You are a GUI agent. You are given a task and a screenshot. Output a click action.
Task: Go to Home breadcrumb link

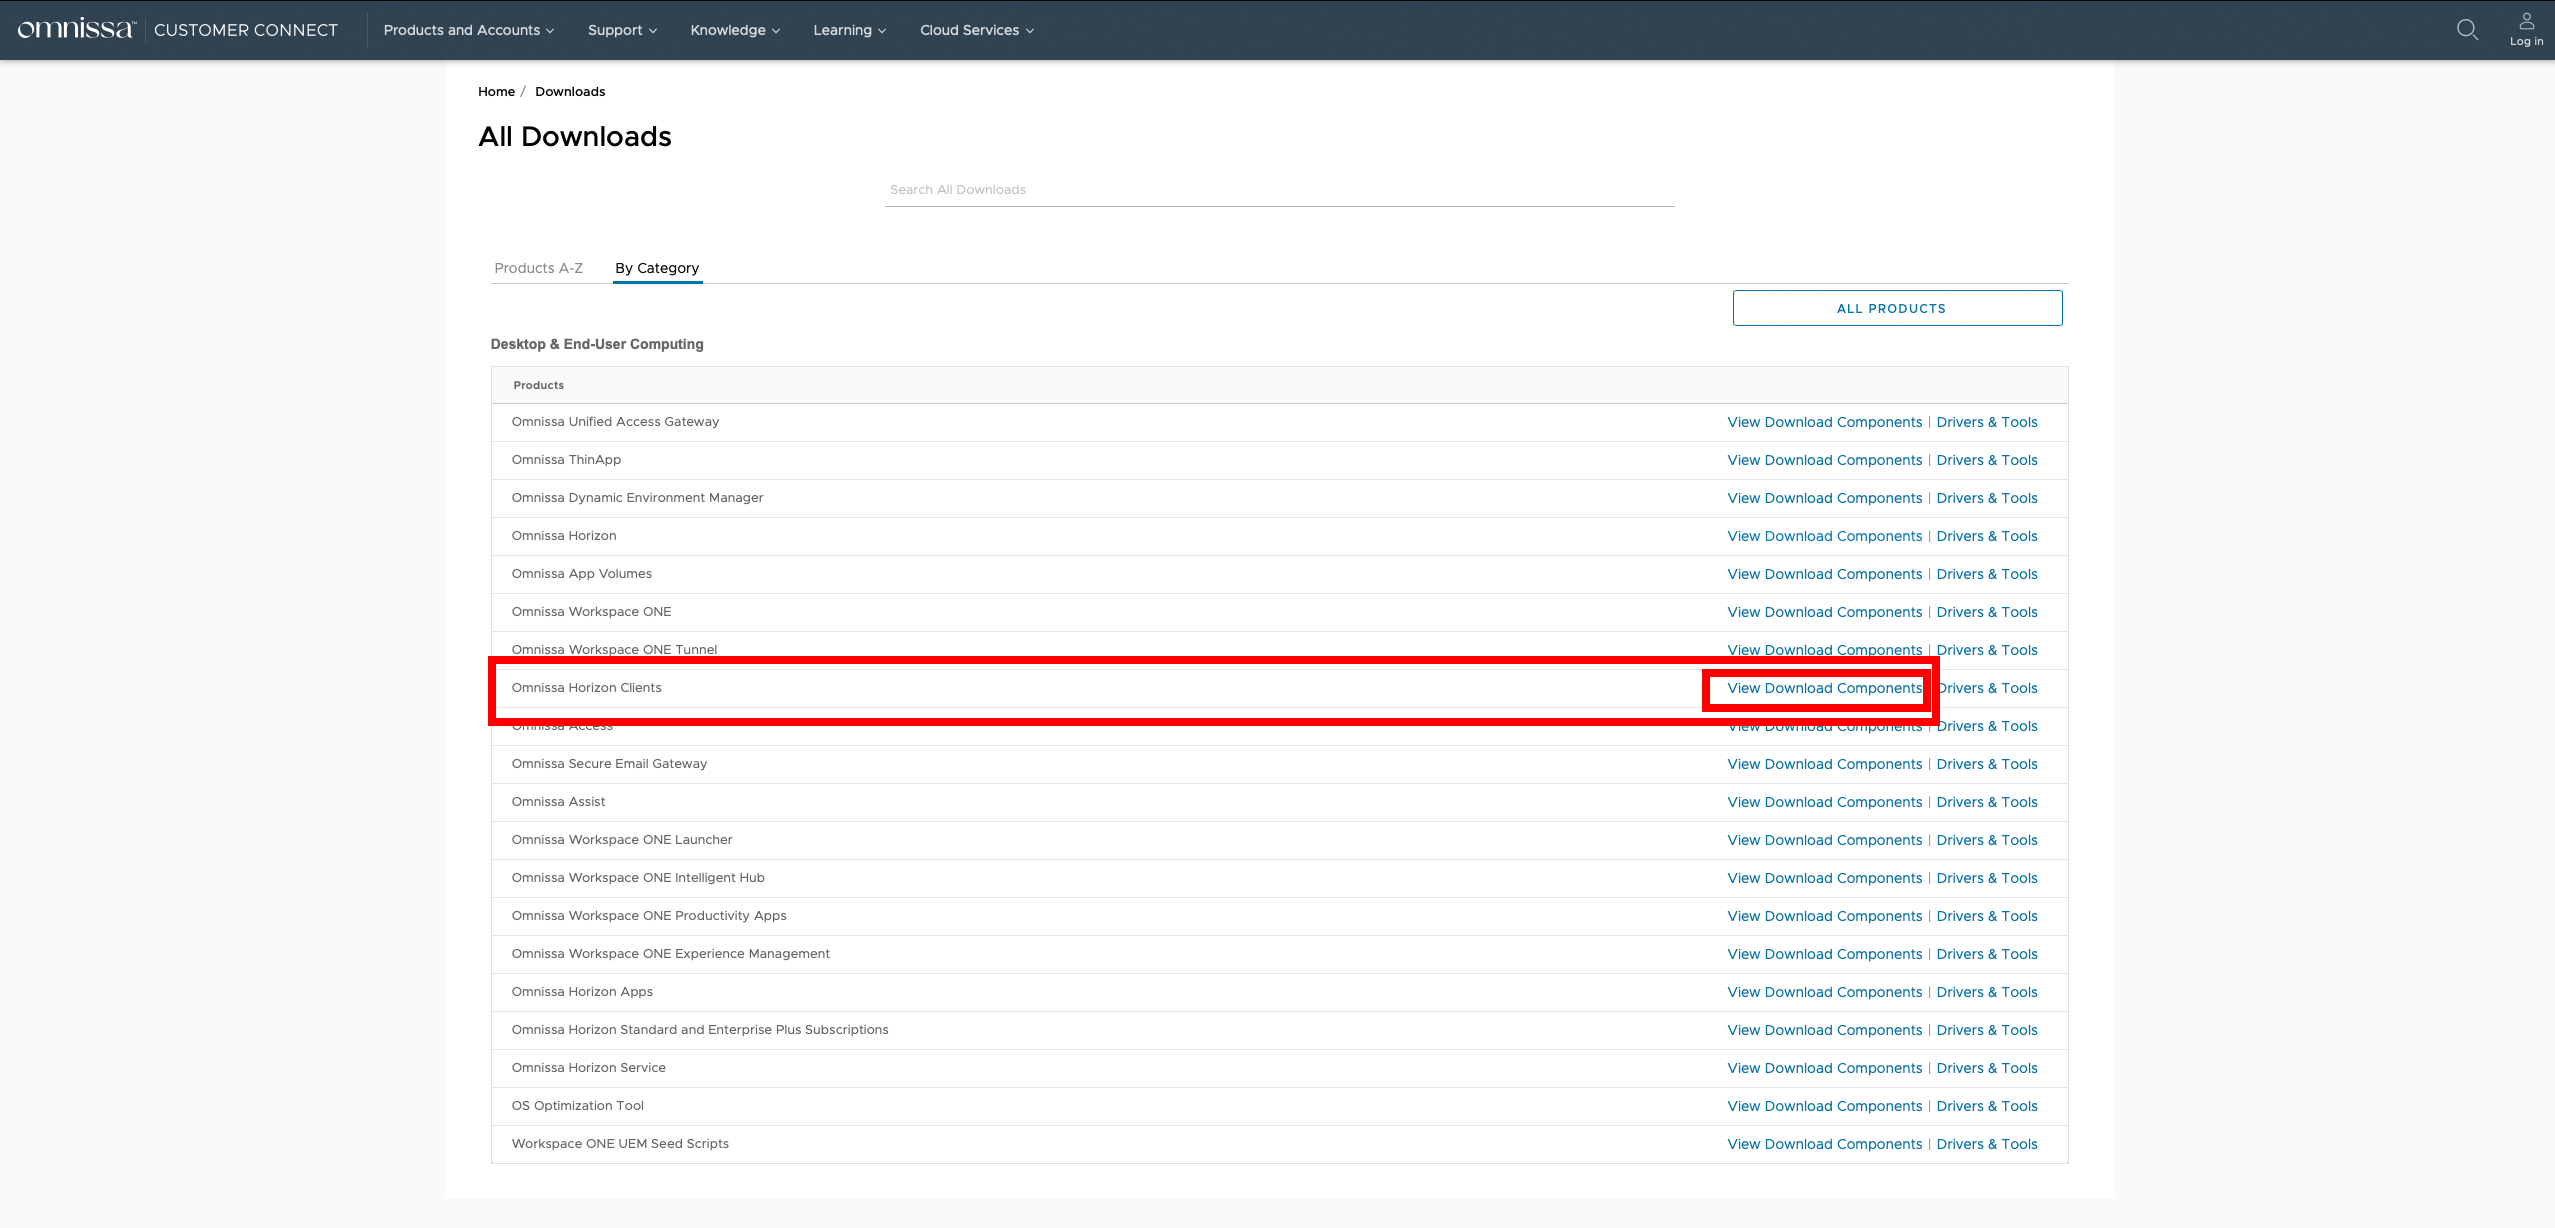tap(496, 91)
